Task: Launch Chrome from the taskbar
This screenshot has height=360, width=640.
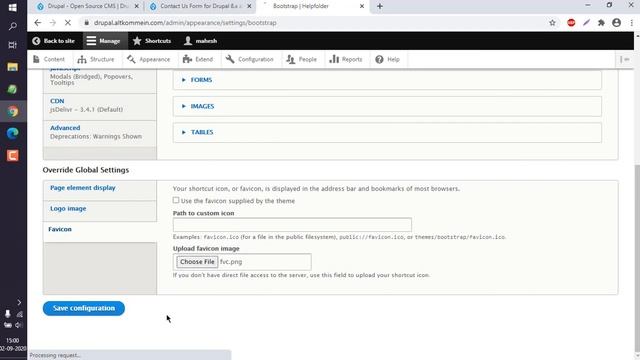Action: click(13, 111)
